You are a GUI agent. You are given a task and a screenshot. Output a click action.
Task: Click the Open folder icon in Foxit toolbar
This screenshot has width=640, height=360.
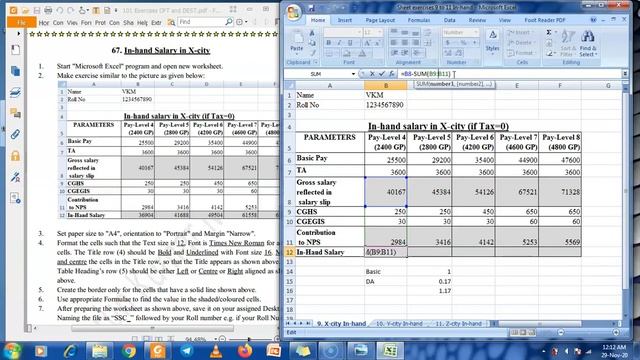(x=25, y=10)
